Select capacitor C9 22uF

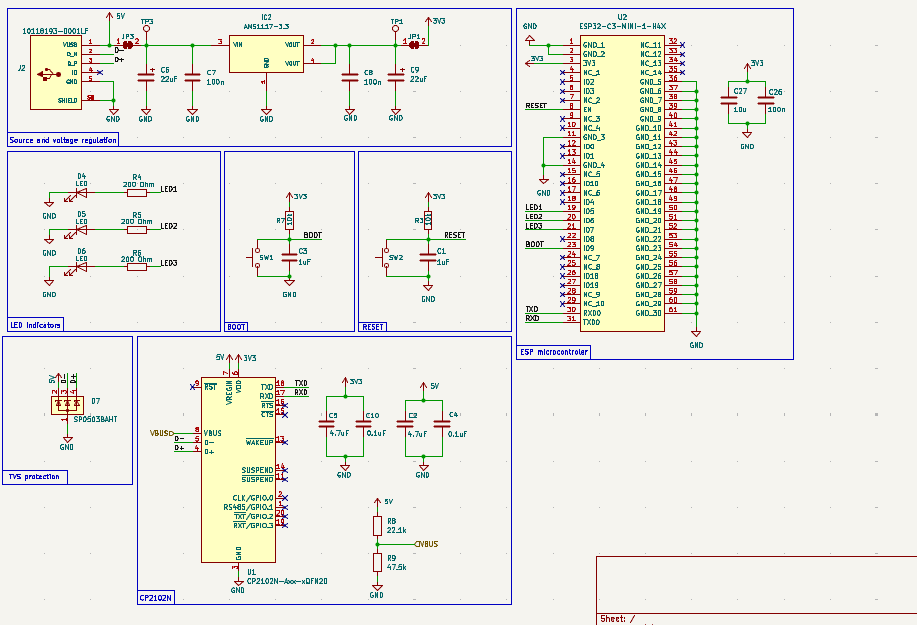click(x=396, y=76)
